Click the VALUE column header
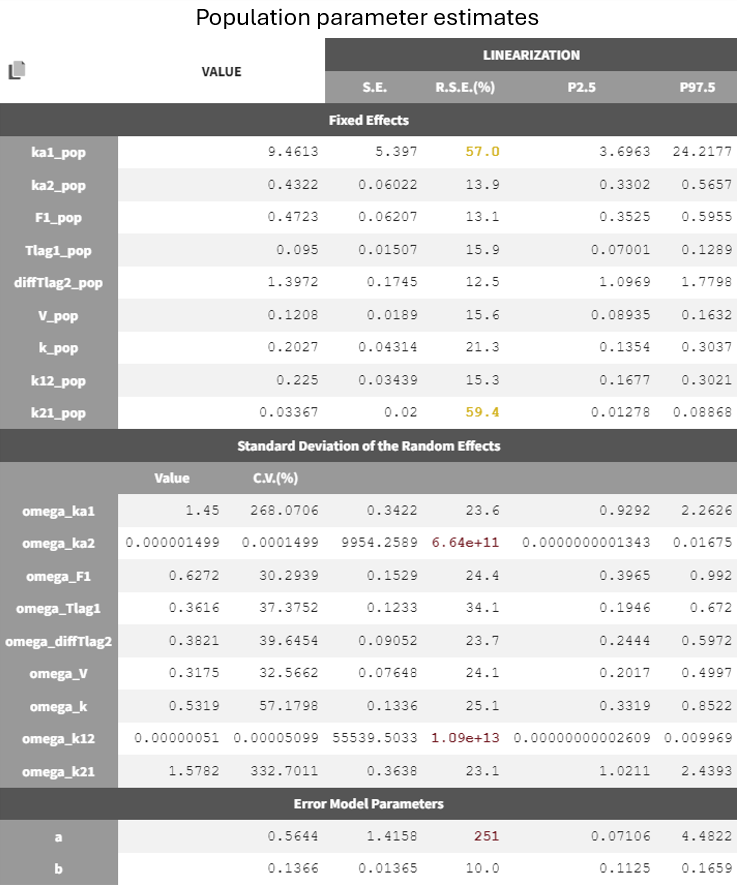737x885 pixels. (221, 71)
